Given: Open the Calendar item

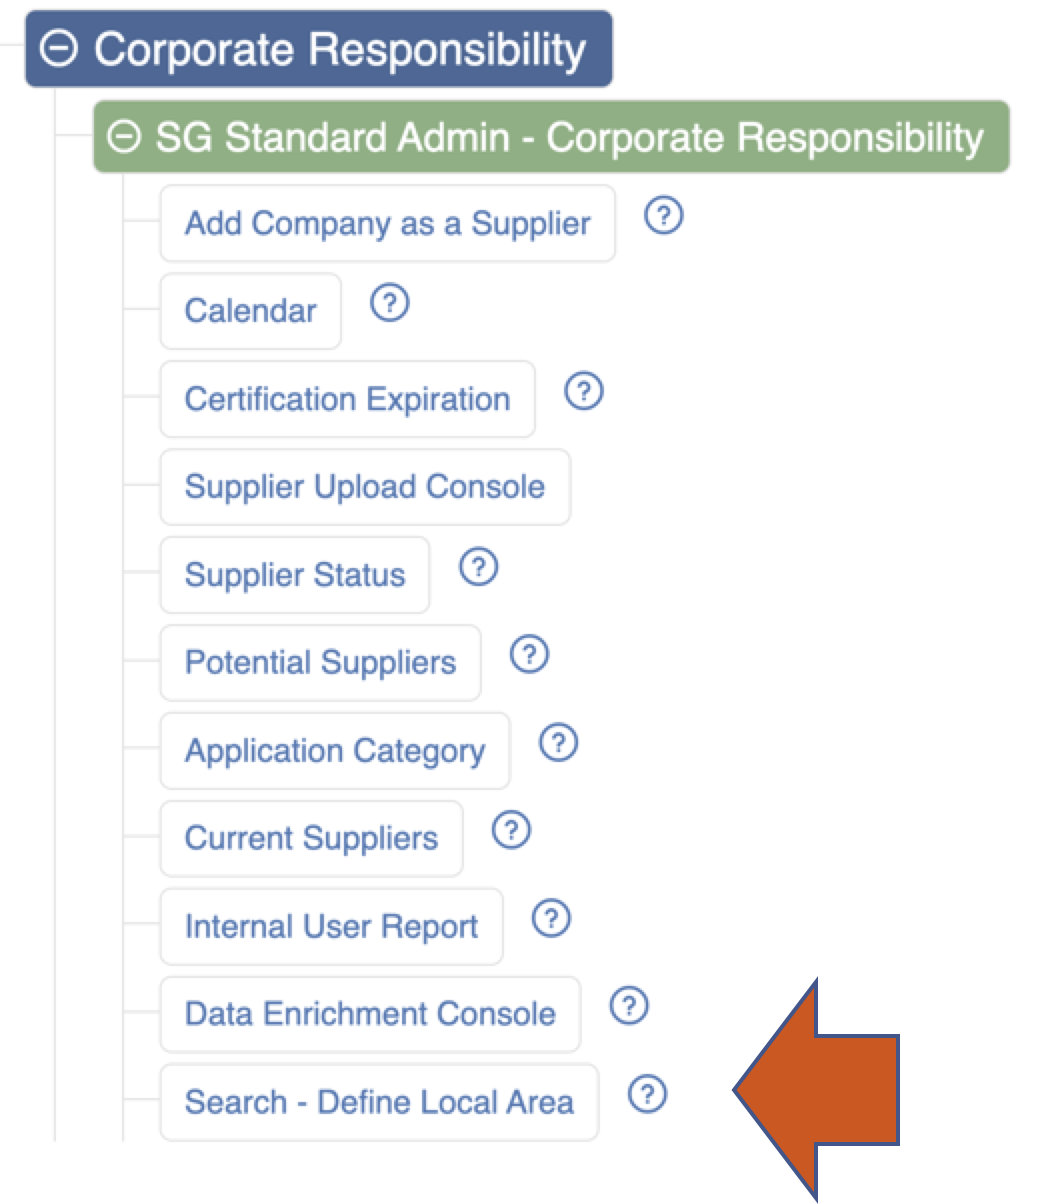Looking at the screenshot, I should point(250,311).
